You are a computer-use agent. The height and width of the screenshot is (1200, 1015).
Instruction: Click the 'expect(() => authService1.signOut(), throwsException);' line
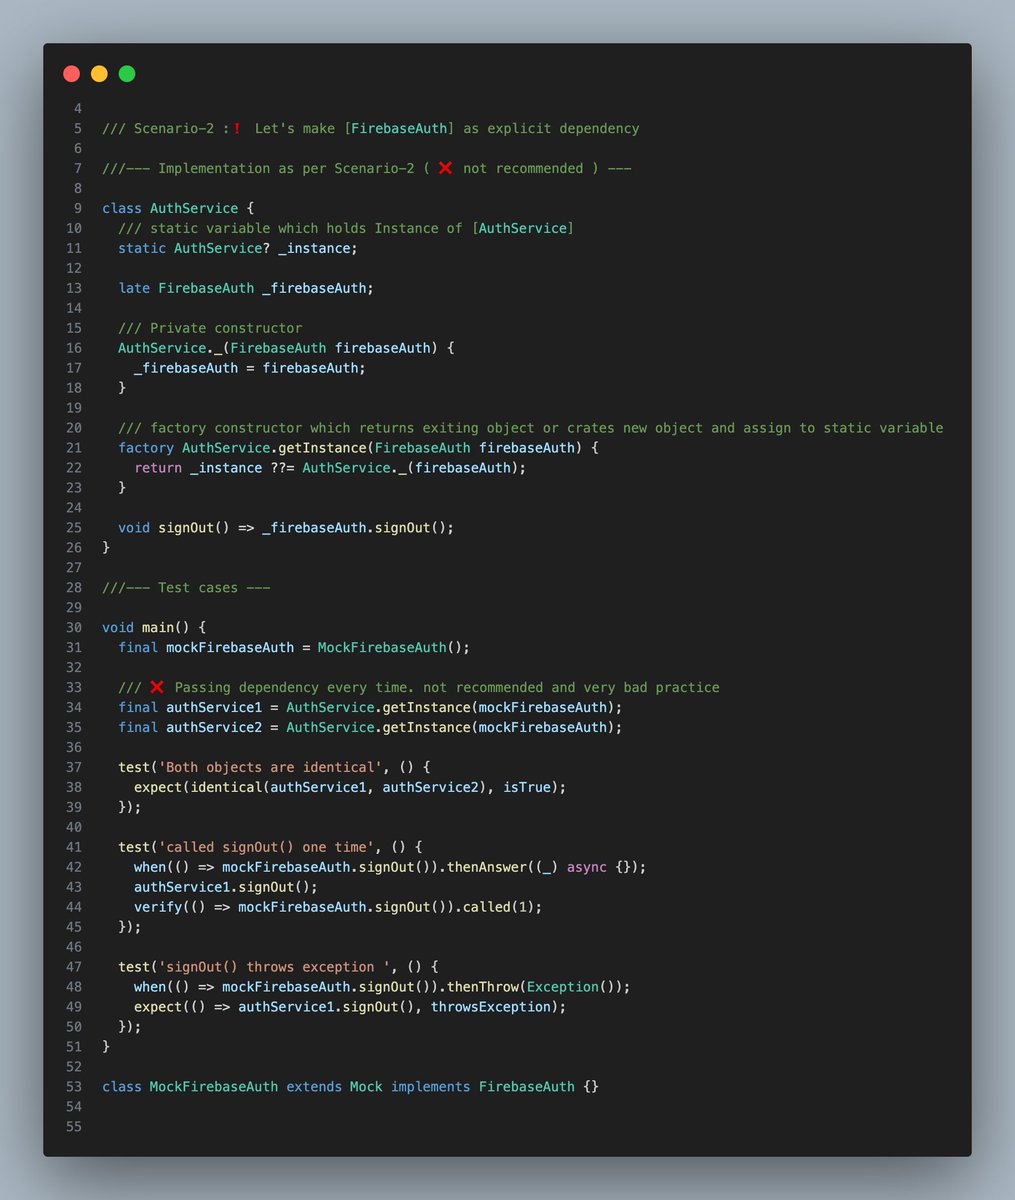[x=350, y=1007]
